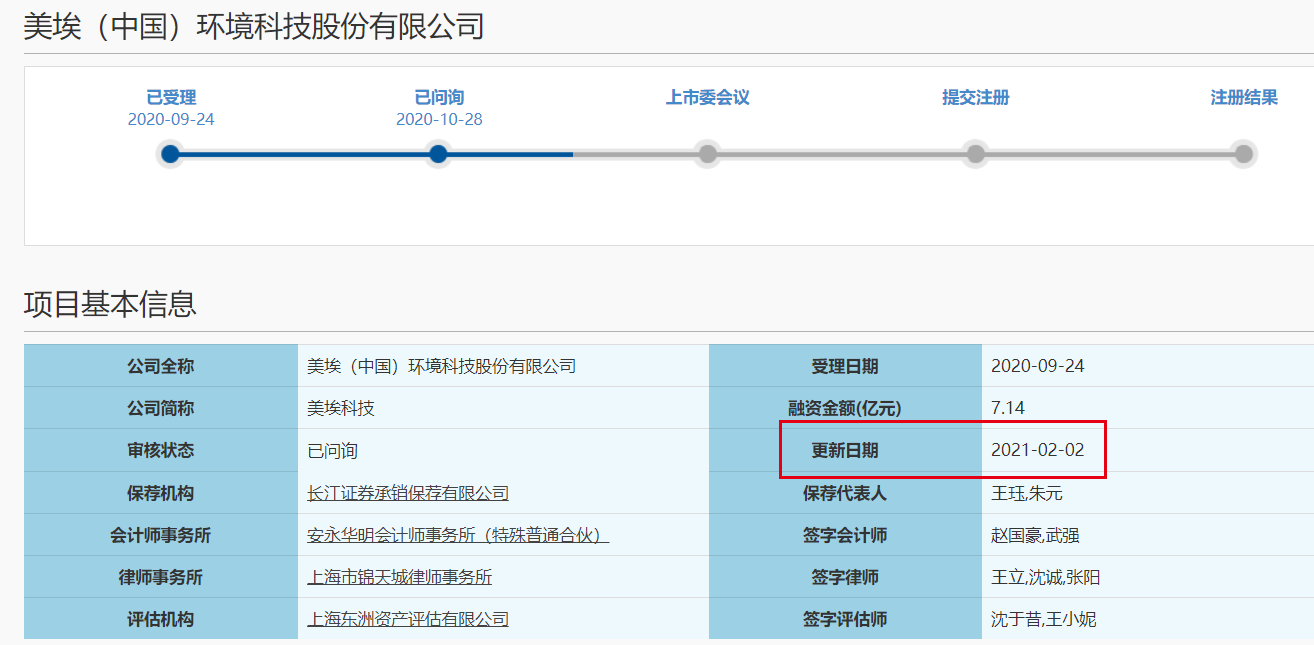
Task: Click the 注册结果 stage marker dot
Action: tap(1243, 154)
